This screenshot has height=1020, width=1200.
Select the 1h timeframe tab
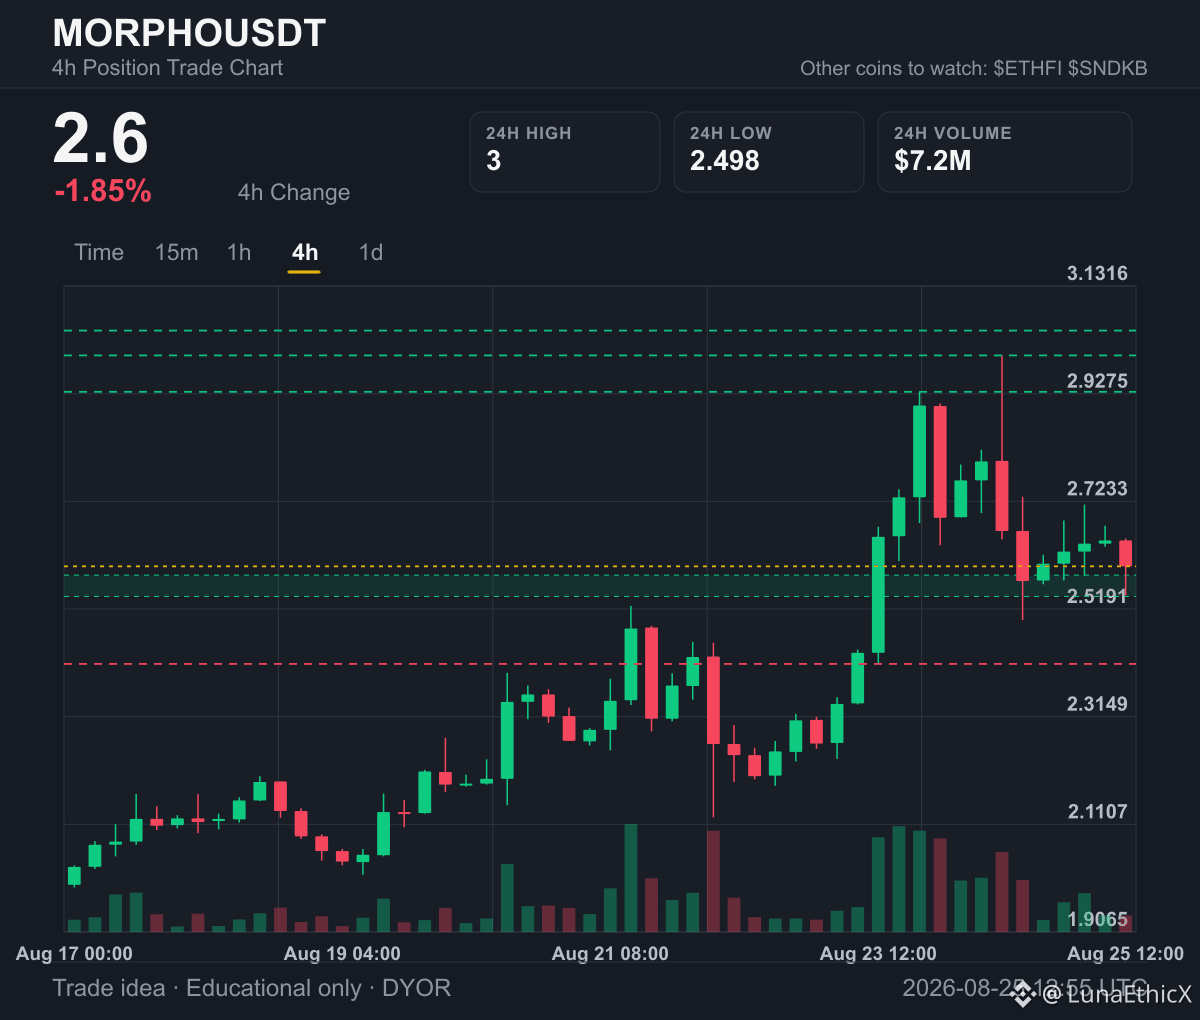point(239,252)
